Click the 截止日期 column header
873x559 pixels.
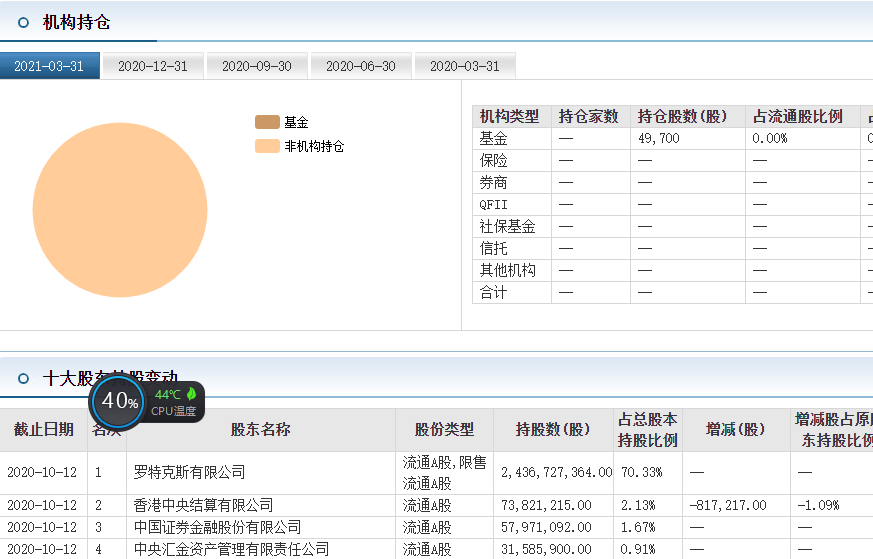pyautogui.click(x=43, y=429)
